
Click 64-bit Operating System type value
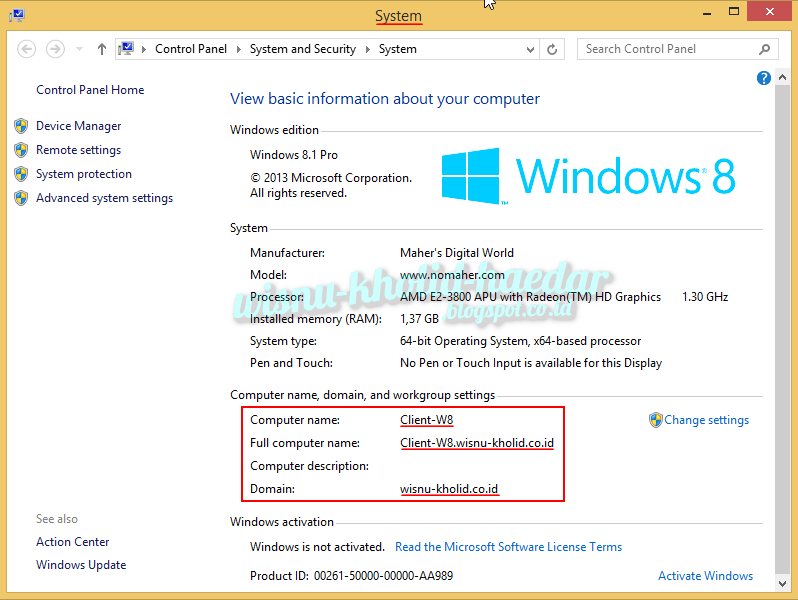coord(520,341)
